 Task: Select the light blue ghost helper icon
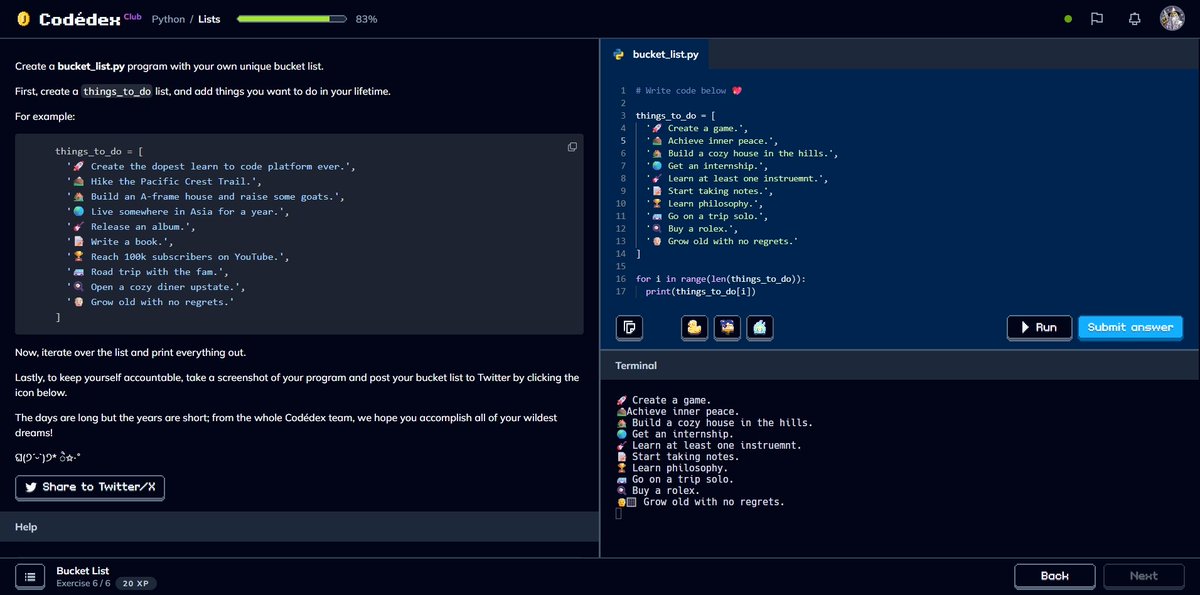[760, 327]
